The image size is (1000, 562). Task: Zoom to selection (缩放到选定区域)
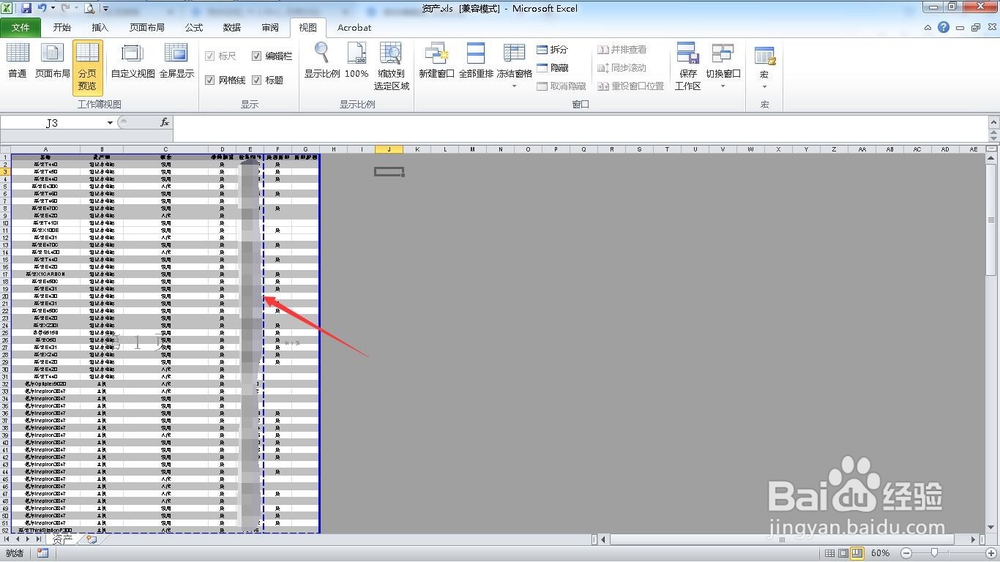point(391,66)
